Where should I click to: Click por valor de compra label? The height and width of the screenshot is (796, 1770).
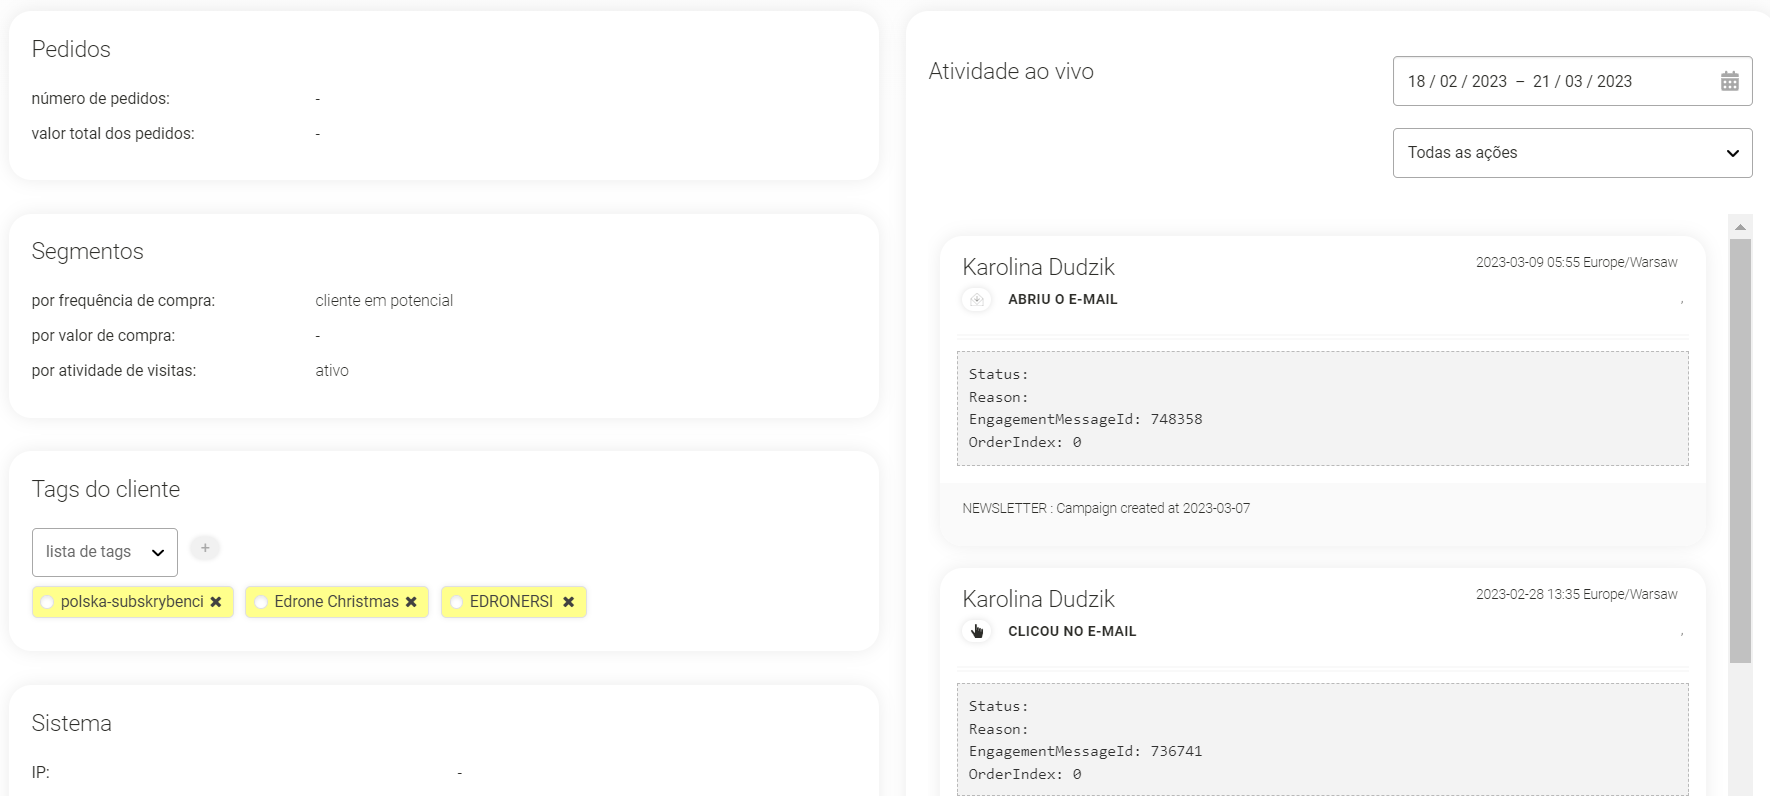103,335
